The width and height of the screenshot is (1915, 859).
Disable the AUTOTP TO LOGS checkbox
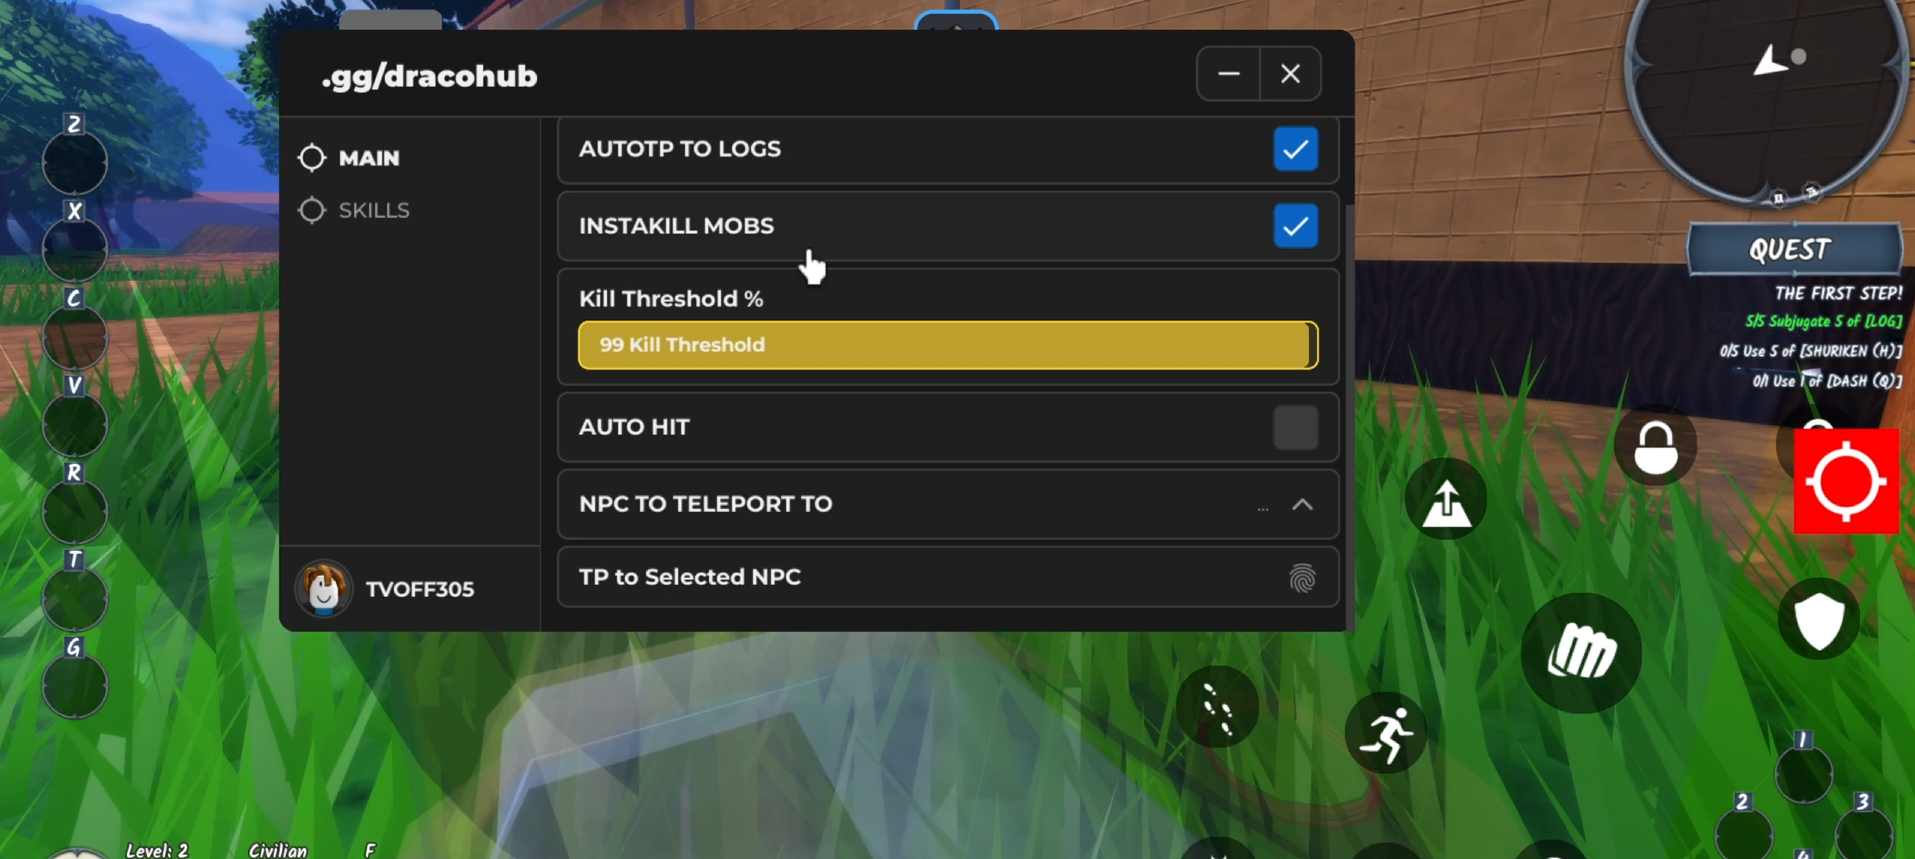click(x=1295, y=149)
